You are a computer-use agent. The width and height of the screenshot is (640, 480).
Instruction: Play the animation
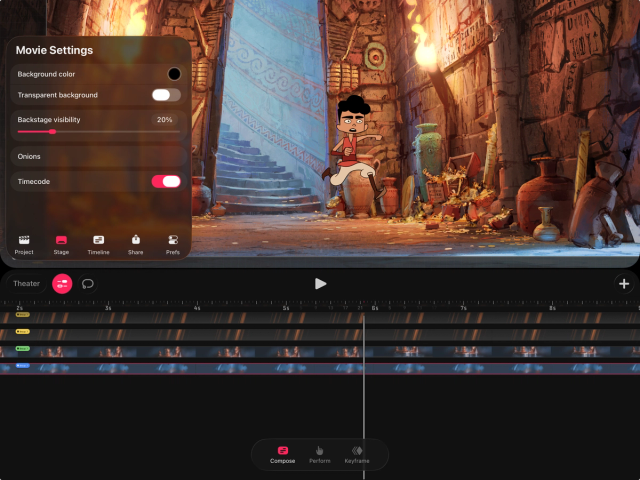click(x=320, y=284)
